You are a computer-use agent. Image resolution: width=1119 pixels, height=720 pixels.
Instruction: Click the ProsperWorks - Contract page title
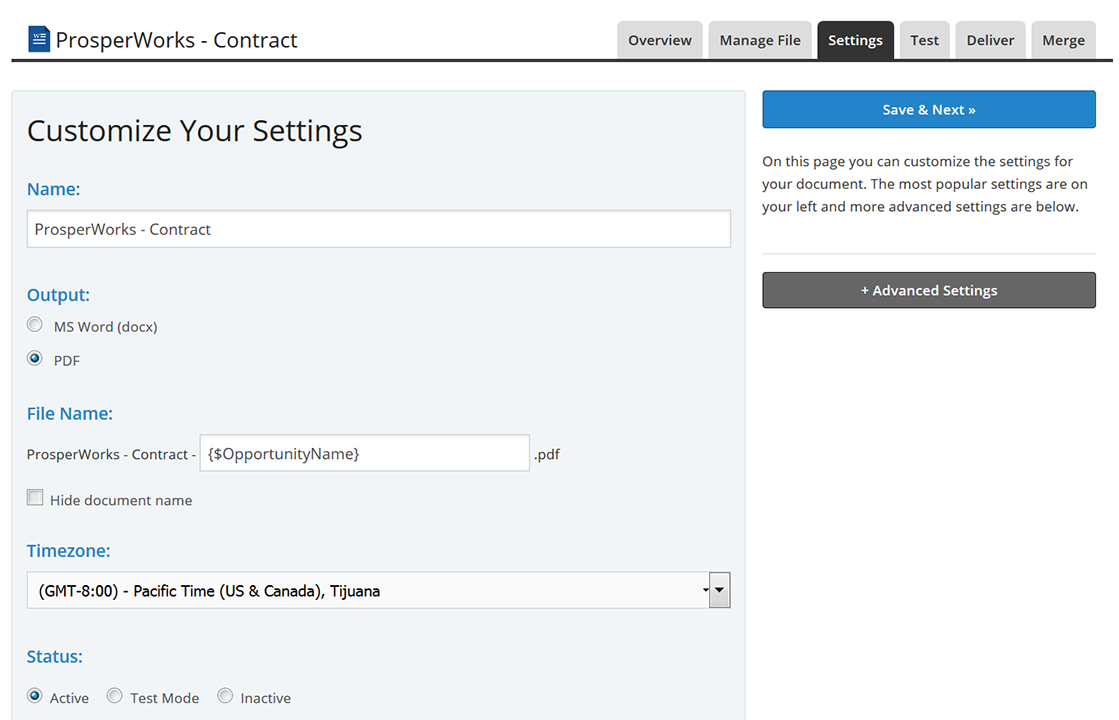pos(176,40)
